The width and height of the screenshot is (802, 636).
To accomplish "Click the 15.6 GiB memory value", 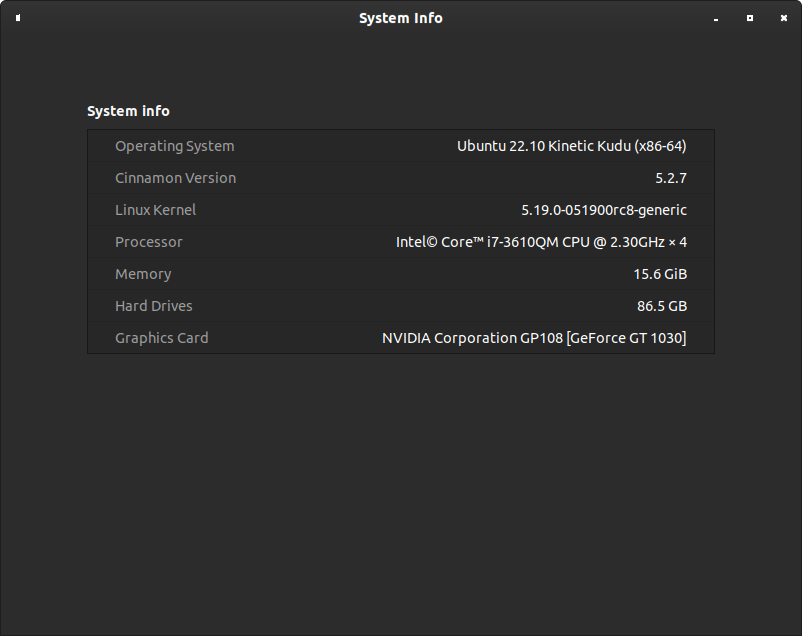I will 659,274.
